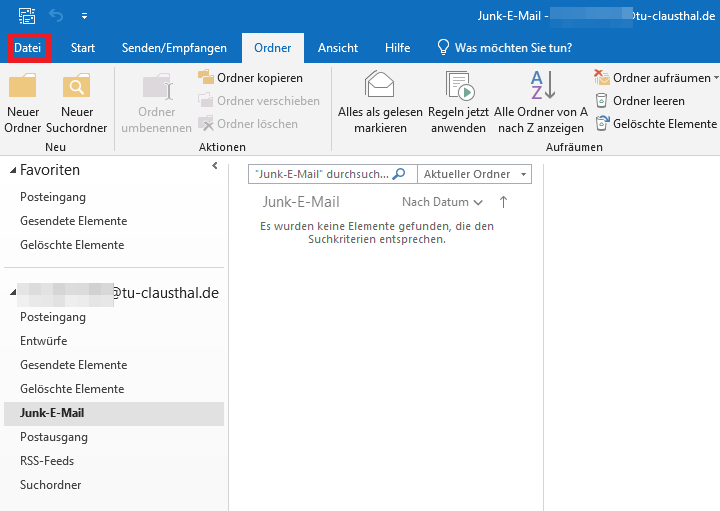
Task: Click the Gelöschte Elemente ribbon button
Action: [x=656, y=124]
